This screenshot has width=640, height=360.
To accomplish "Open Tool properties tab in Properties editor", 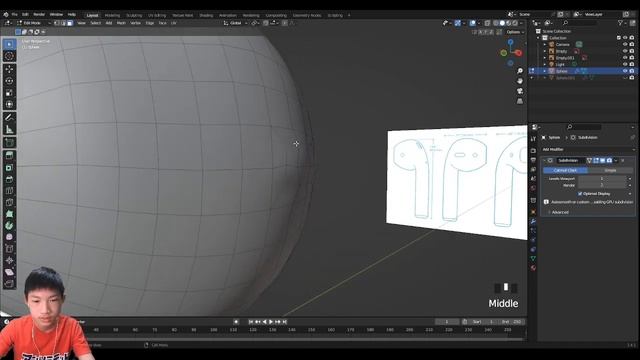I will tap(533, 140).
